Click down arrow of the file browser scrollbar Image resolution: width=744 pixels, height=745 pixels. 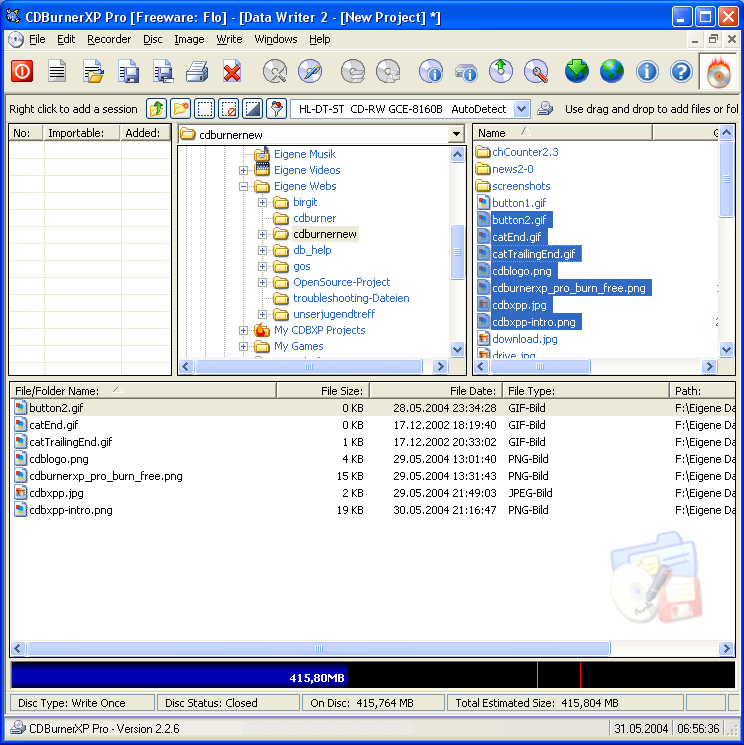(726, 350)
